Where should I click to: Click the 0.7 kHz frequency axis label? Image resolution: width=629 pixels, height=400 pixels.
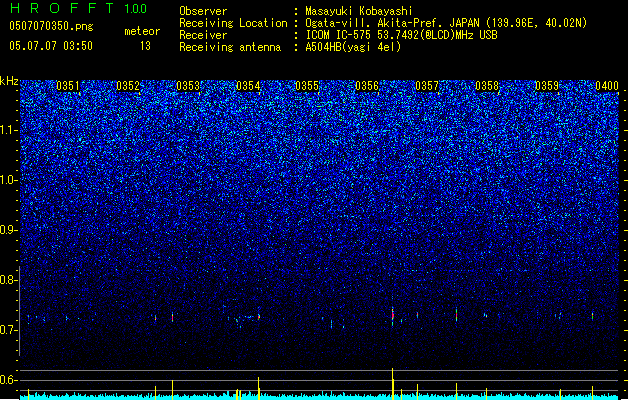[x=8, y=330]
